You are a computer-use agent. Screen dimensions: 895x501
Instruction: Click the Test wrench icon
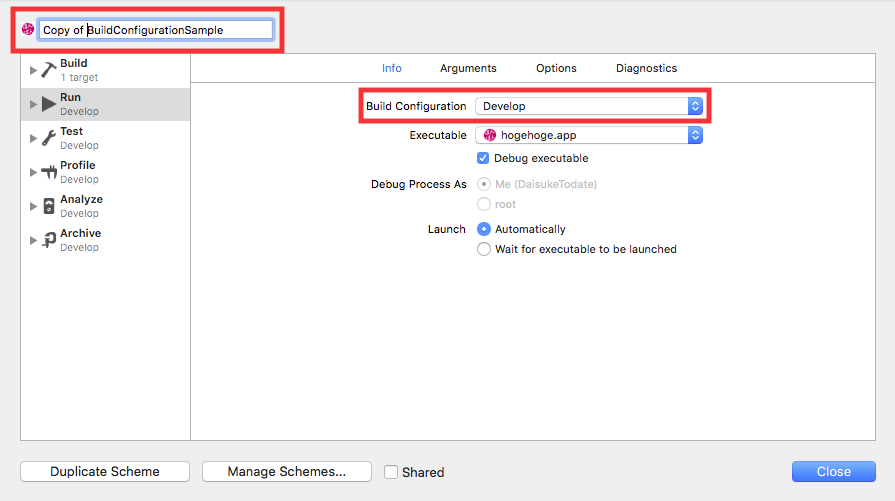49,138
